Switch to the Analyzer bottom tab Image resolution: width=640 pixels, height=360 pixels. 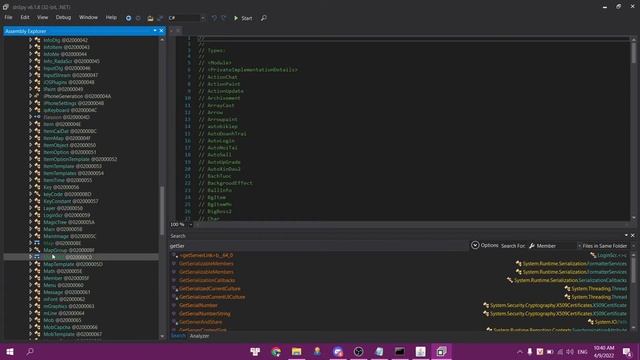200,336
